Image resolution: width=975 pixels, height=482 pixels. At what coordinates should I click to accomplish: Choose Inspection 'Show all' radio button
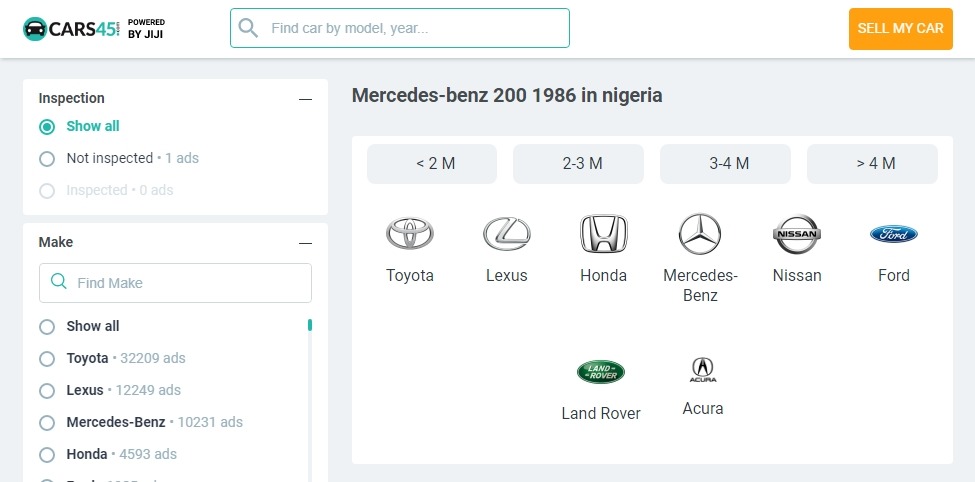[47, 127]
